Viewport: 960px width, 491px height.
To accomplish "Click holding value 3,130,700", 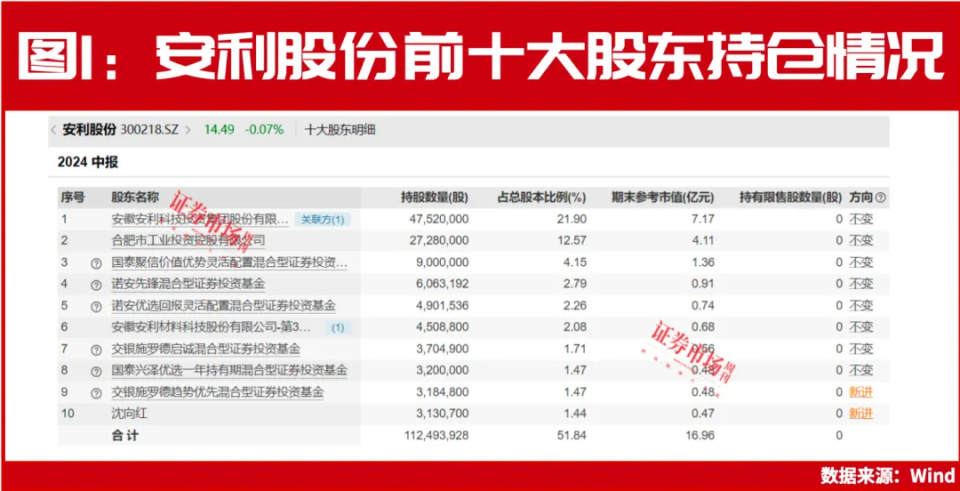I will [444, 414].
